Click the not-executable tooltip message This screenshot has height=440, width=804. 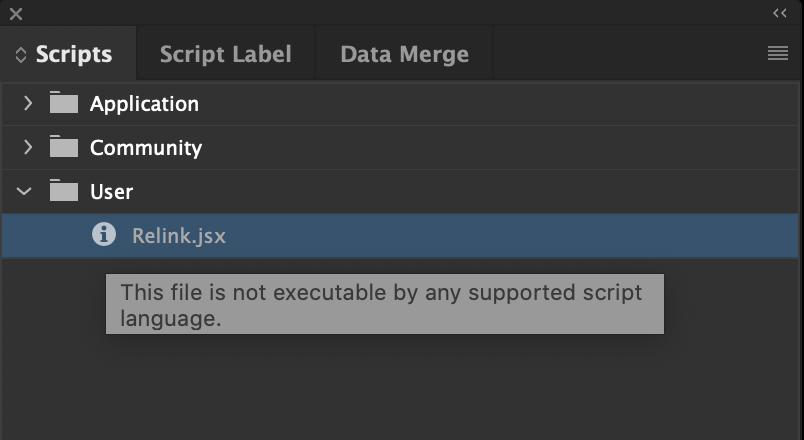pos(384,305)
